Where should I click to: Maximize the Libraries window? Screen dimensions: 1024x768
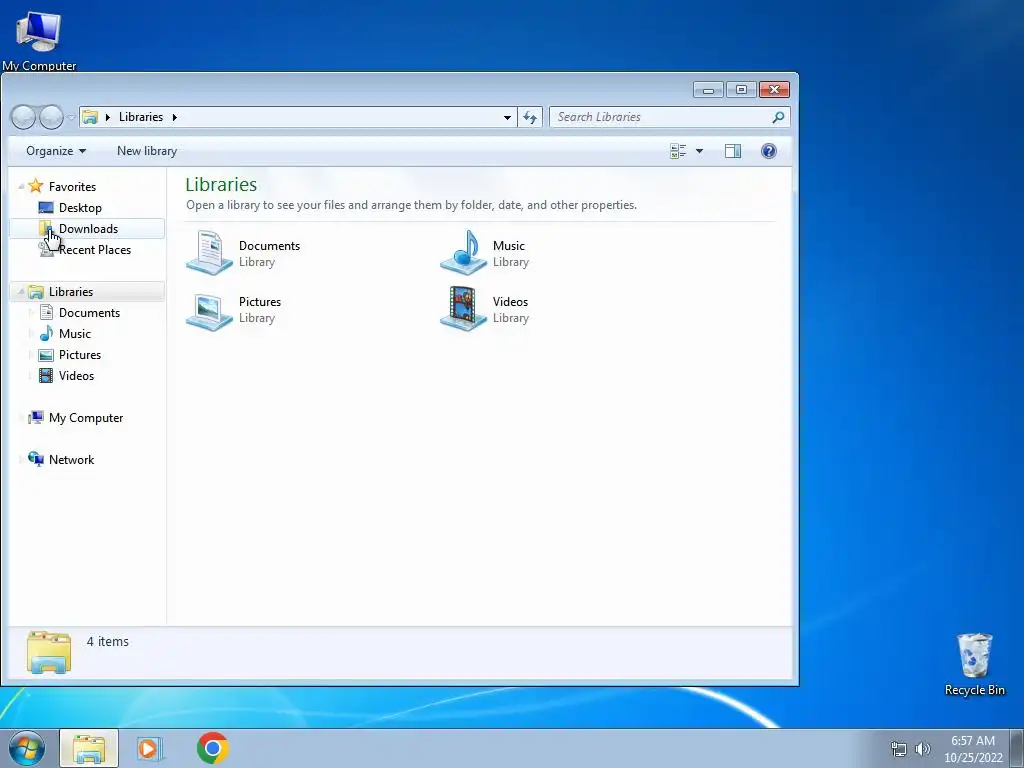coord(741,89)
